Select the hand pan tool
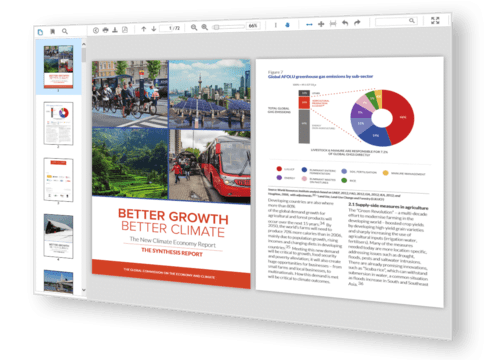 click(x=287, y=25)
